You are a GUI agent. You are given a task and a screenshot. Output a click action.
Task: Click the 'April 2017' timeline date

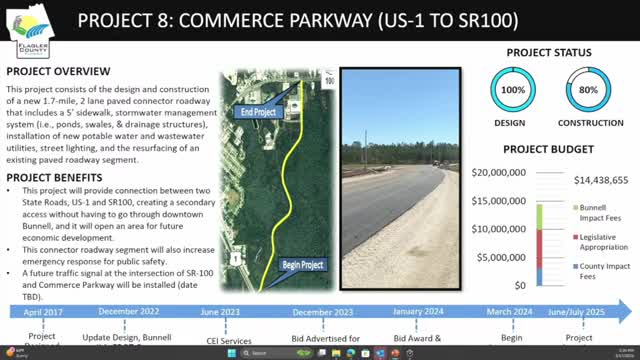pyautogui.click(x=43, y=312)
